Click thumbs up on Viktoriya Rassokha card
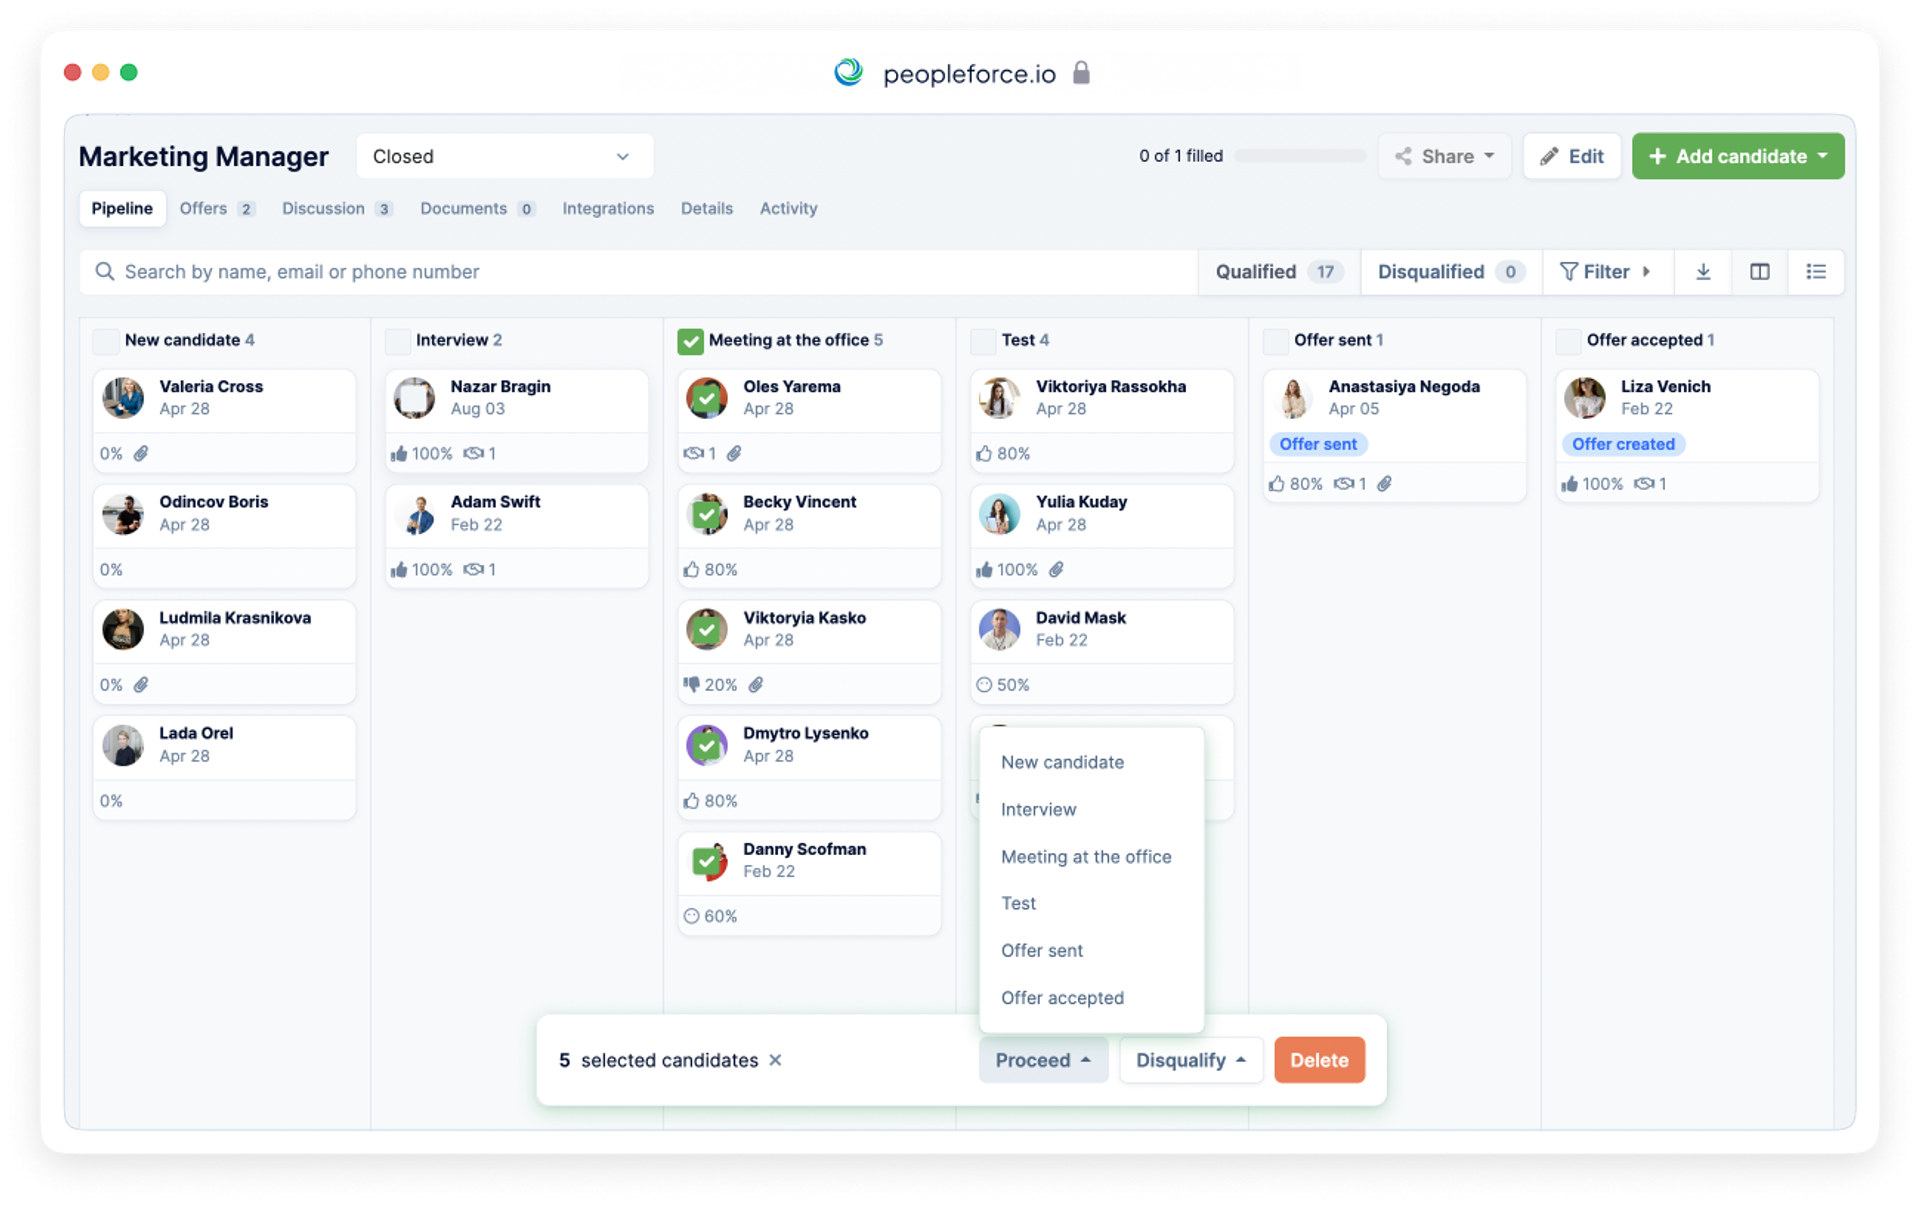The width and height of the screenshot is (1920, 1205). pyautogui.click(x=984, y=454)
